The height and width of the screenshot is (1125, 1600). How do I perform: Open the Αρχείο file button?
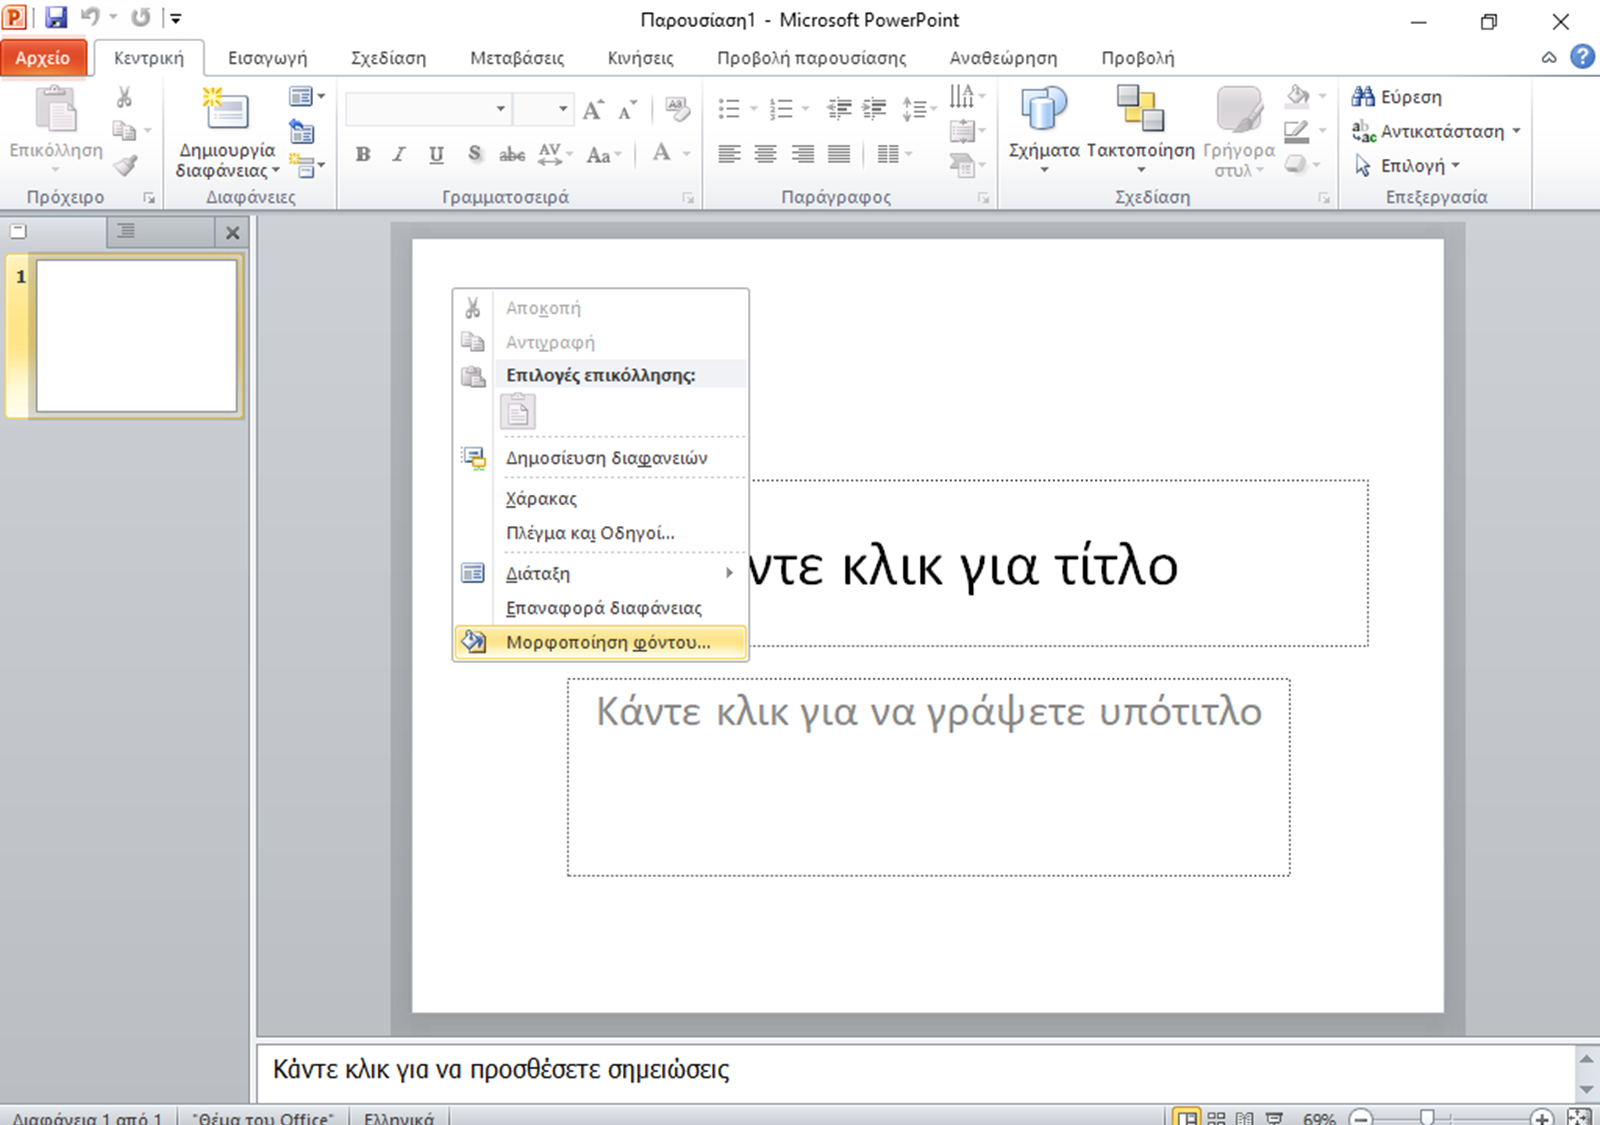(x=43, y=58)
